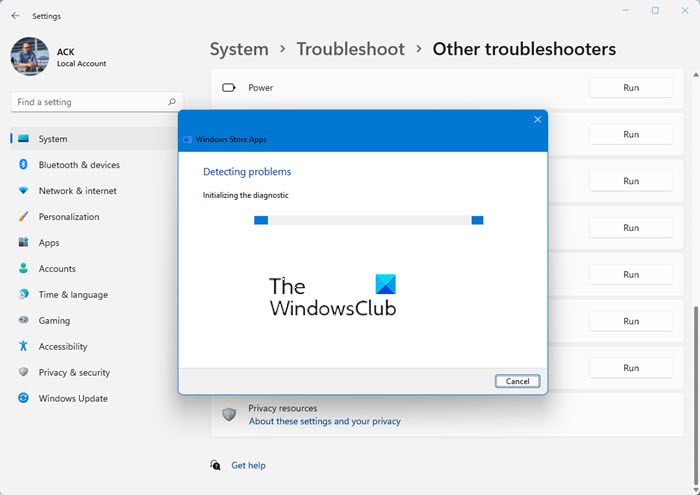700x495 pixels.
Task: Click Initializing the diagnostic text
Action: pos(246,196)
